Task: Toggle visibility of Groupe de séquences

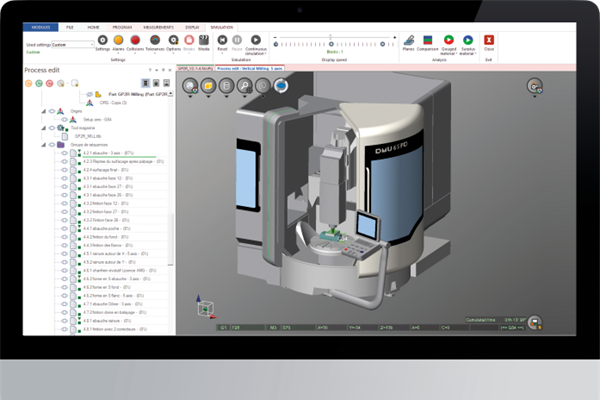Action: (x=52, y=145)
